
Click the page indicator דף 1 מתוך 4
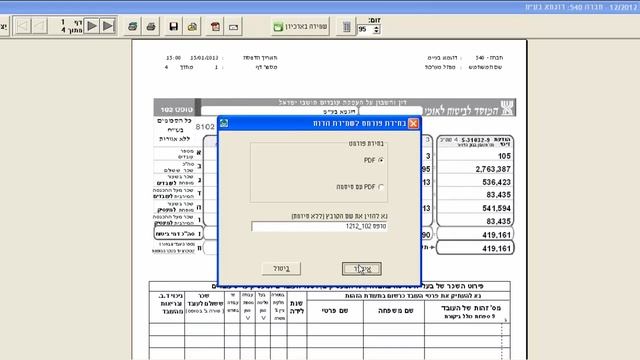point(72,26)
